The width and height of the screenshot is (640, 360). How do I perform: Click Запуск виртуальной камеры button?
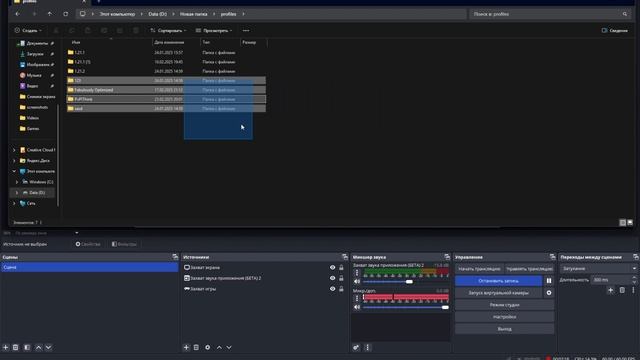[498, 293]
